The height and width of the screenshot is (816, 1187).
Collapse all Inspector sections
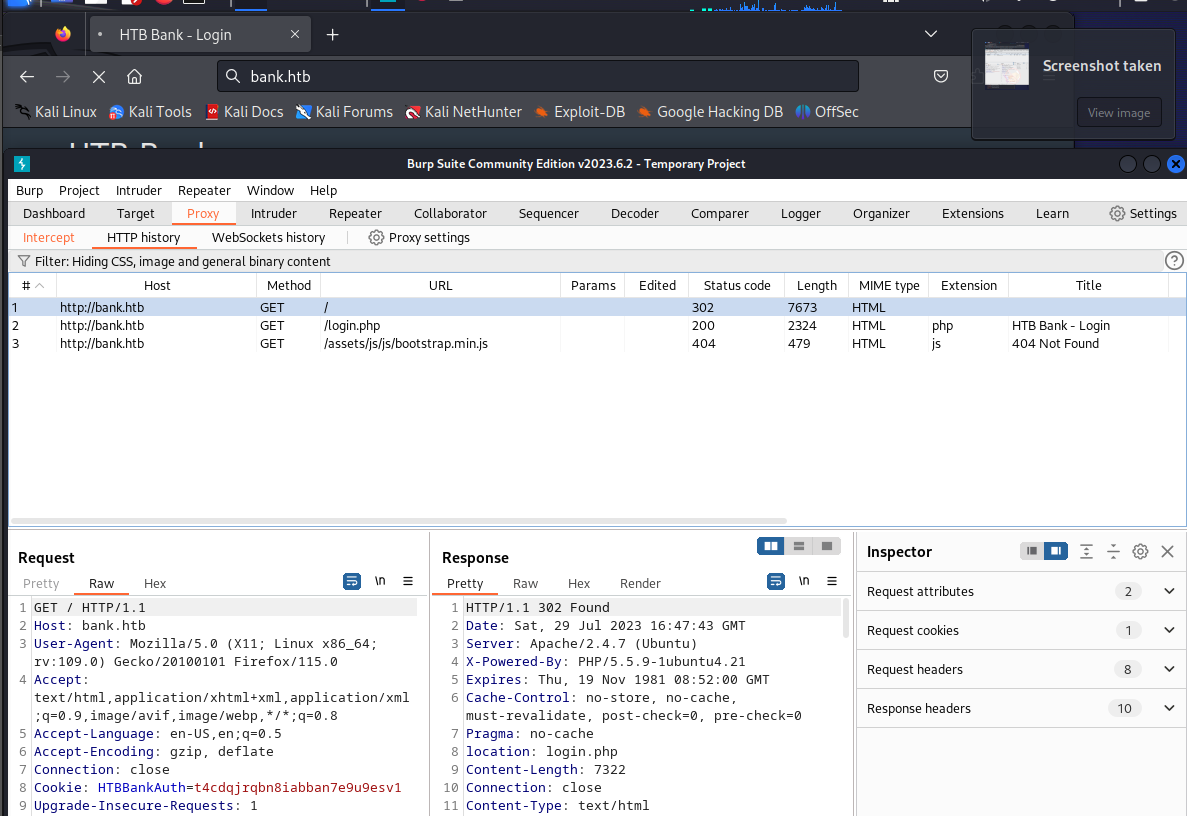(1114, 552)
